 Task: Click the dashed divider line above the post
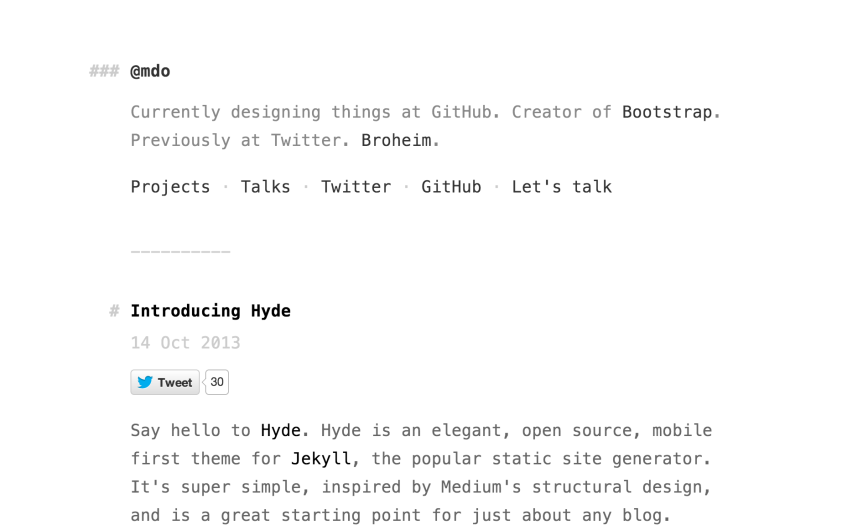pyautogui.click(x=180, y=251)
